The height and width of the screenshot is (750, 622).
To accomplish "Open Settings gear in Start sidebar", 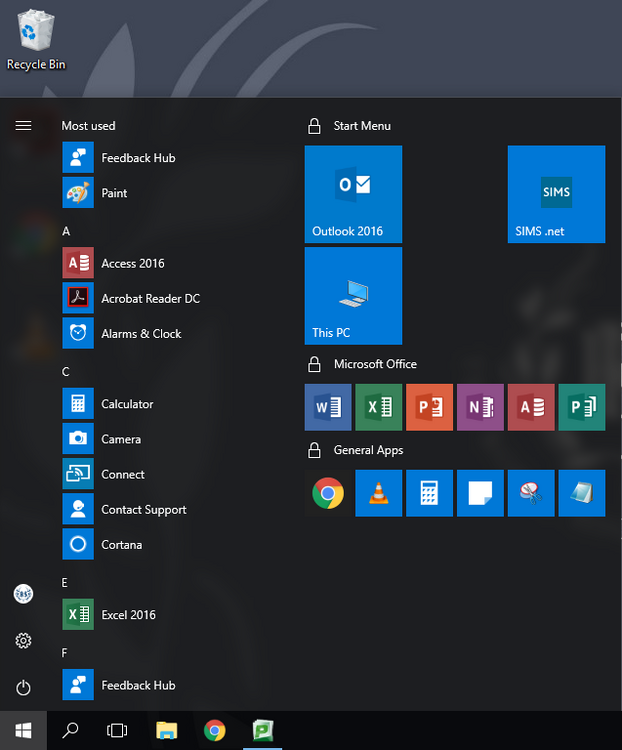I will pos(23,640).
